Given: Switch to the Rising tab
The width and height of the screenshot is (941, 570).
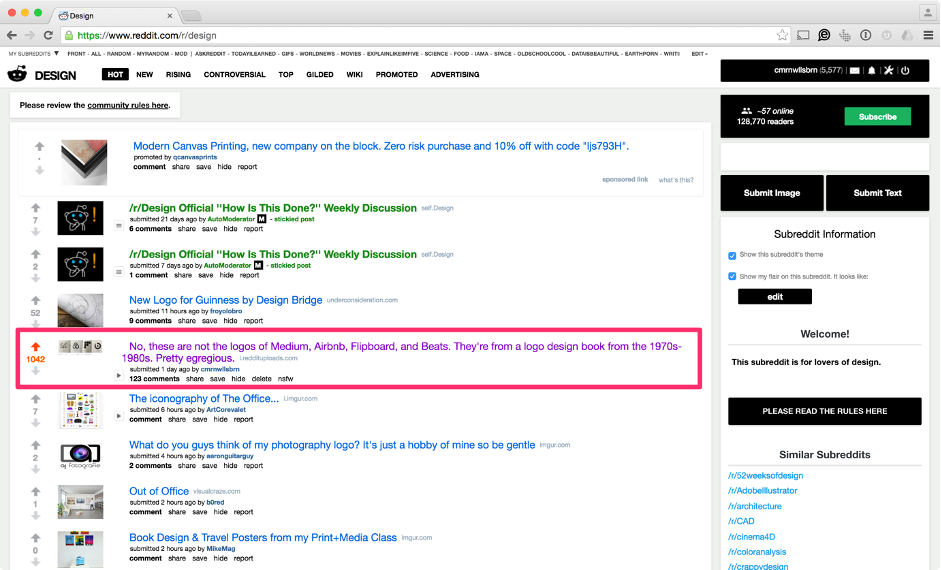Looking at the screenshot, I should (178, 74).
